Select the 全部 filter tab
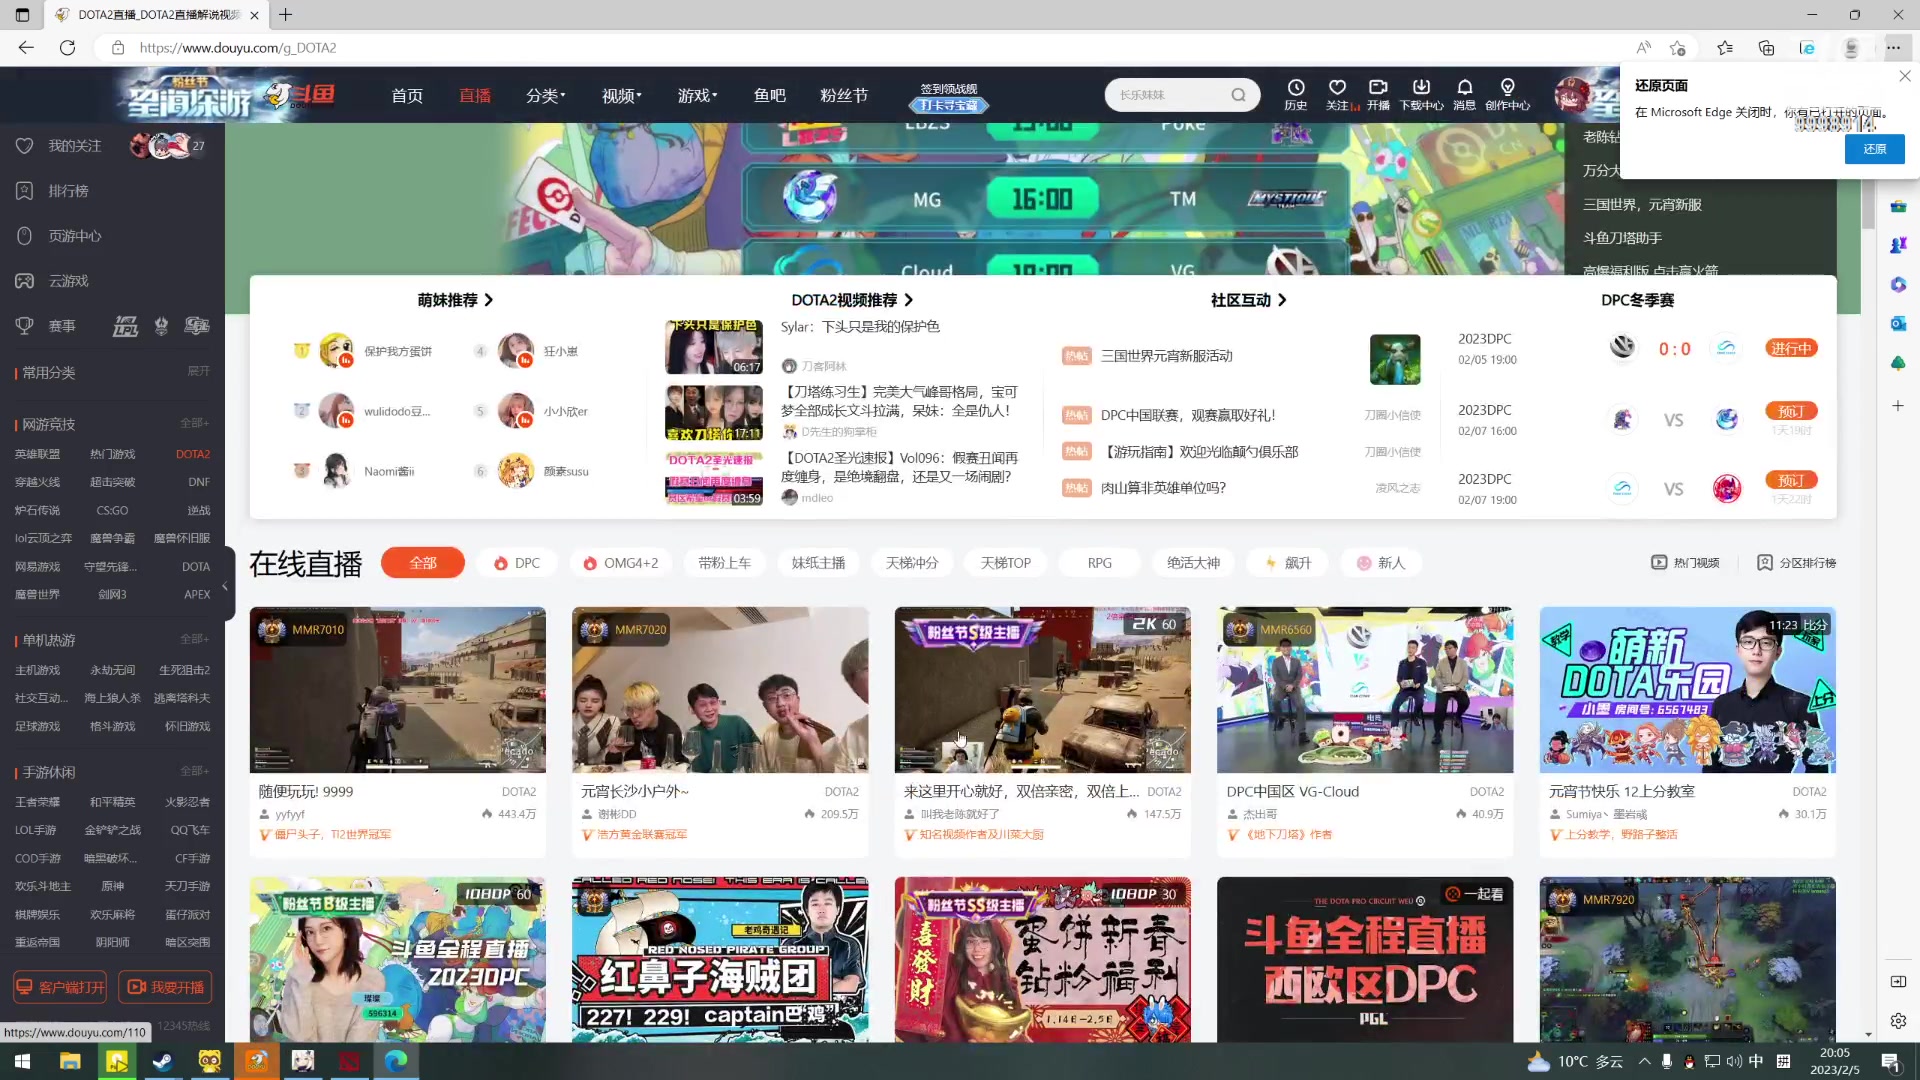 point(422,563)
